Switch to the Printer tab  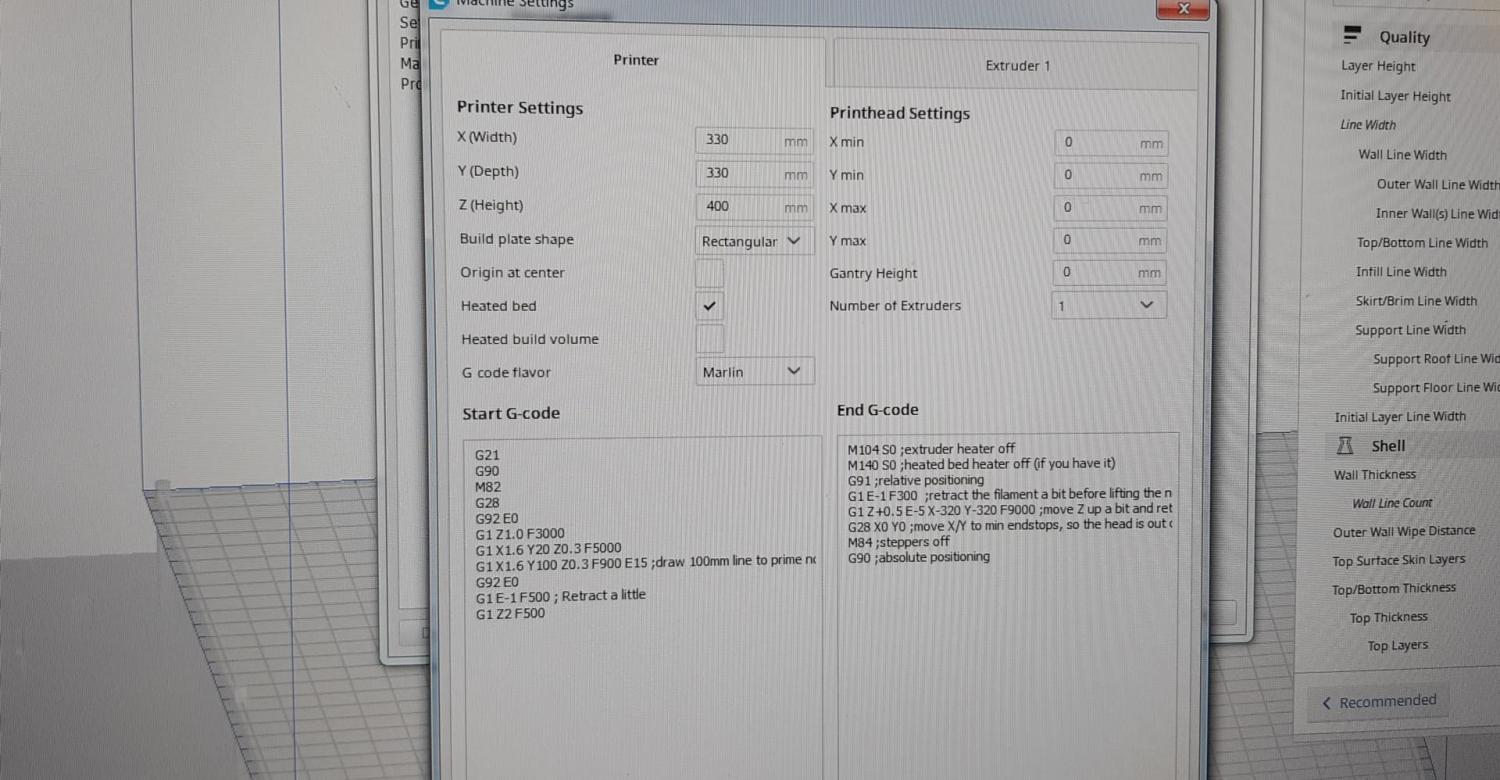[x=635, y=61]
